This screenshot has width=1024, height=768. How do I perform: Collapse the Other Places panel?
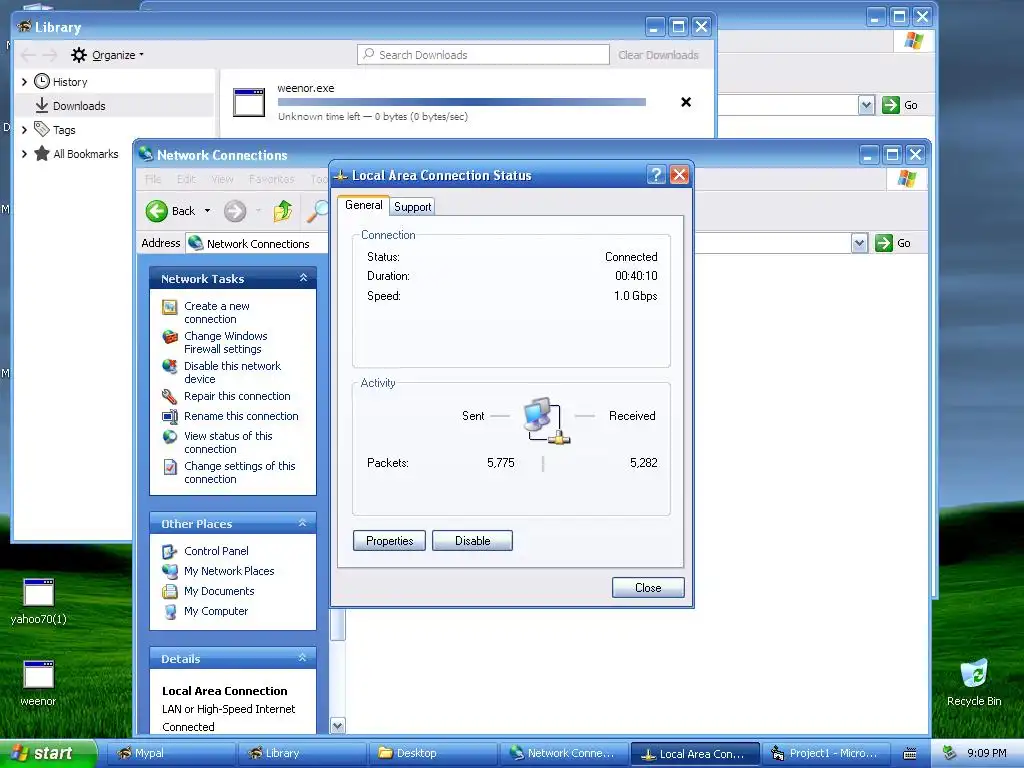(x=302, y=523)
